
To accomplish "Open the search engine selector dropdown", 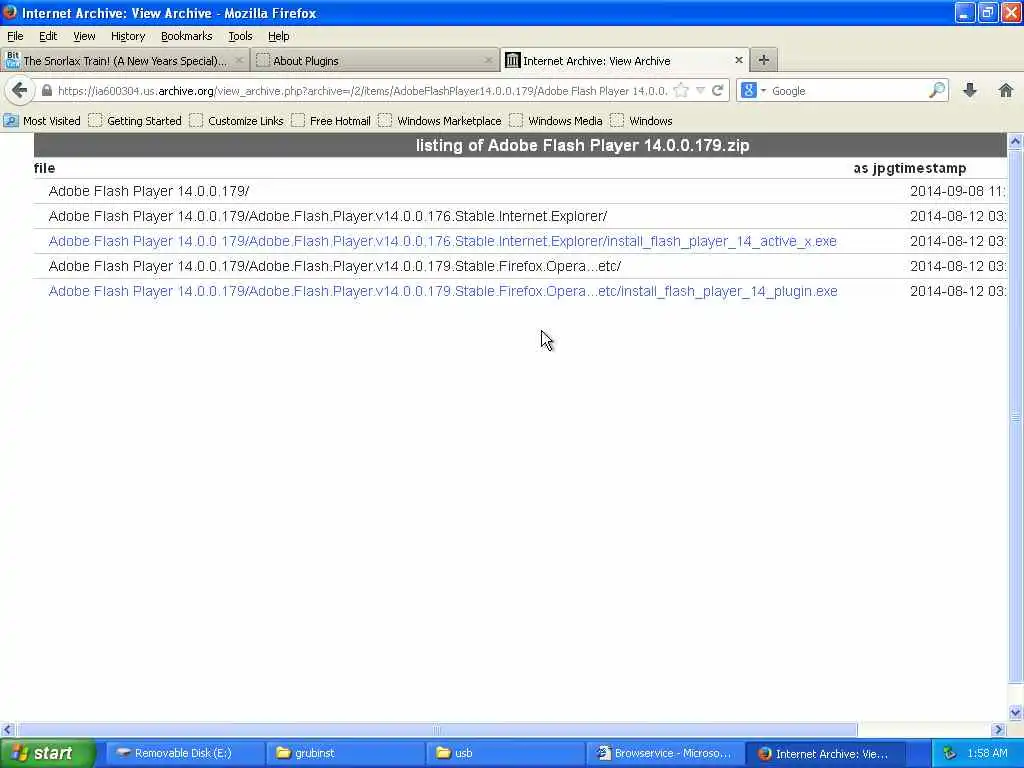I will point(754,91).
